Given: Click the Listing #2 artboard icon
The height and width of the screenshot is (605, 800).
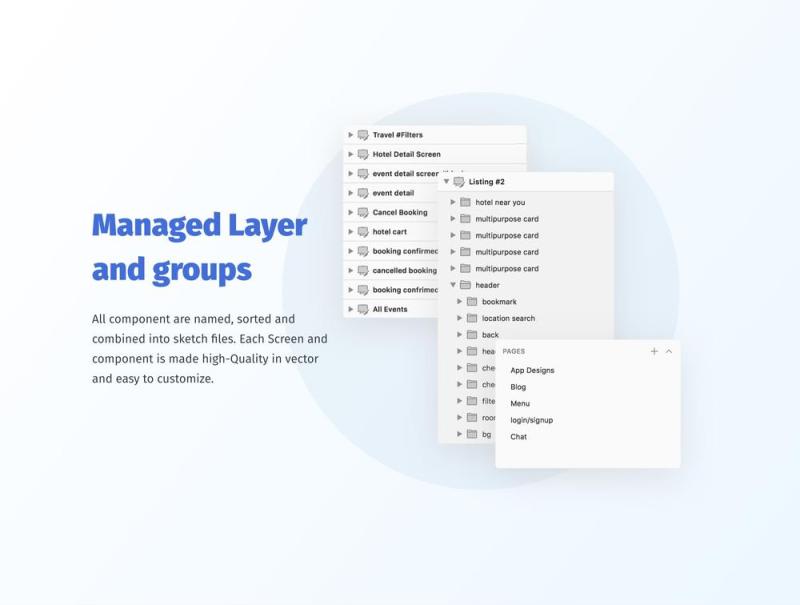Looking at the screenshot, I should click(x=459, y=182).
